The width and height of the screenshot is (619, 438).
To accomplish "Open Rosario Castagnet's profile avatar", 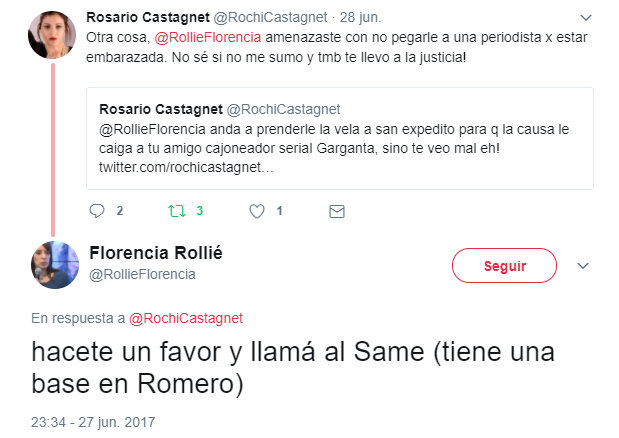I will point(52,34).
